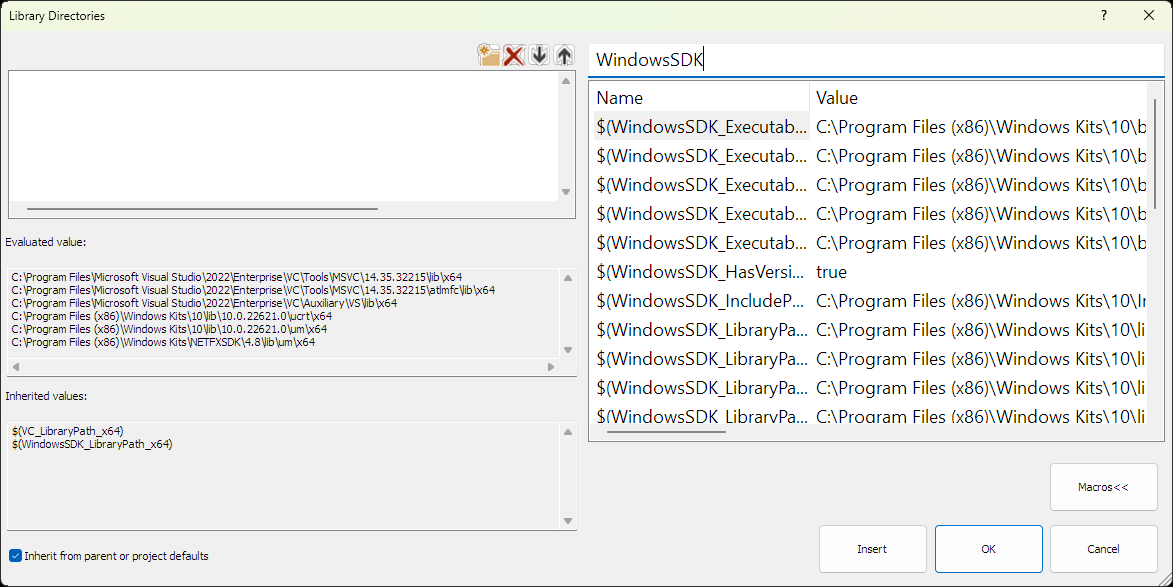Collapse the macros panel with Macros<< button
Screen dimensions: 1173x587
pos(1103,487)
